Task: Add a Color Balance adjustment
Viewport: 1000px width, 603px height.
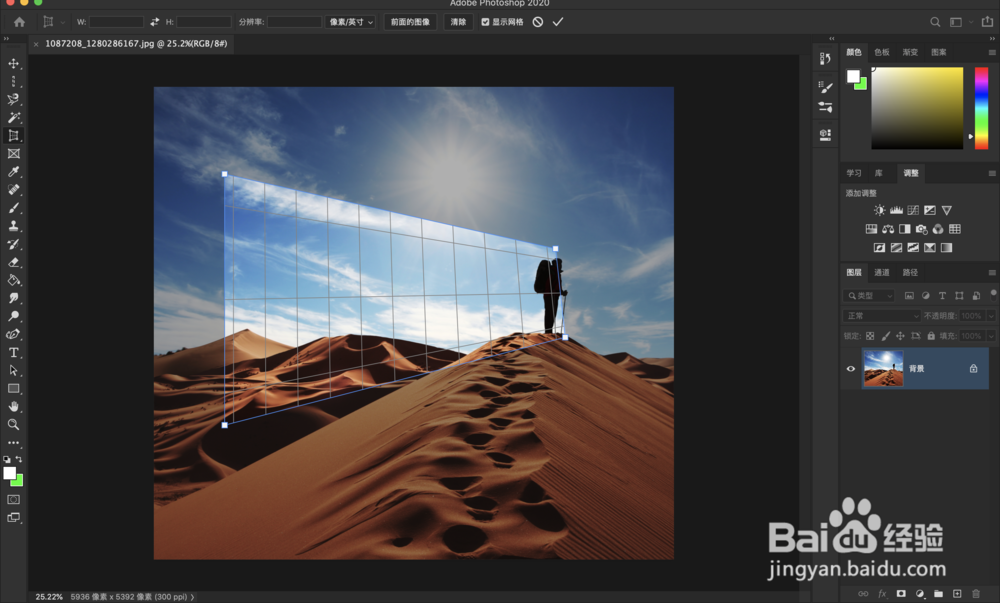Action: click(x=888, y=229)
